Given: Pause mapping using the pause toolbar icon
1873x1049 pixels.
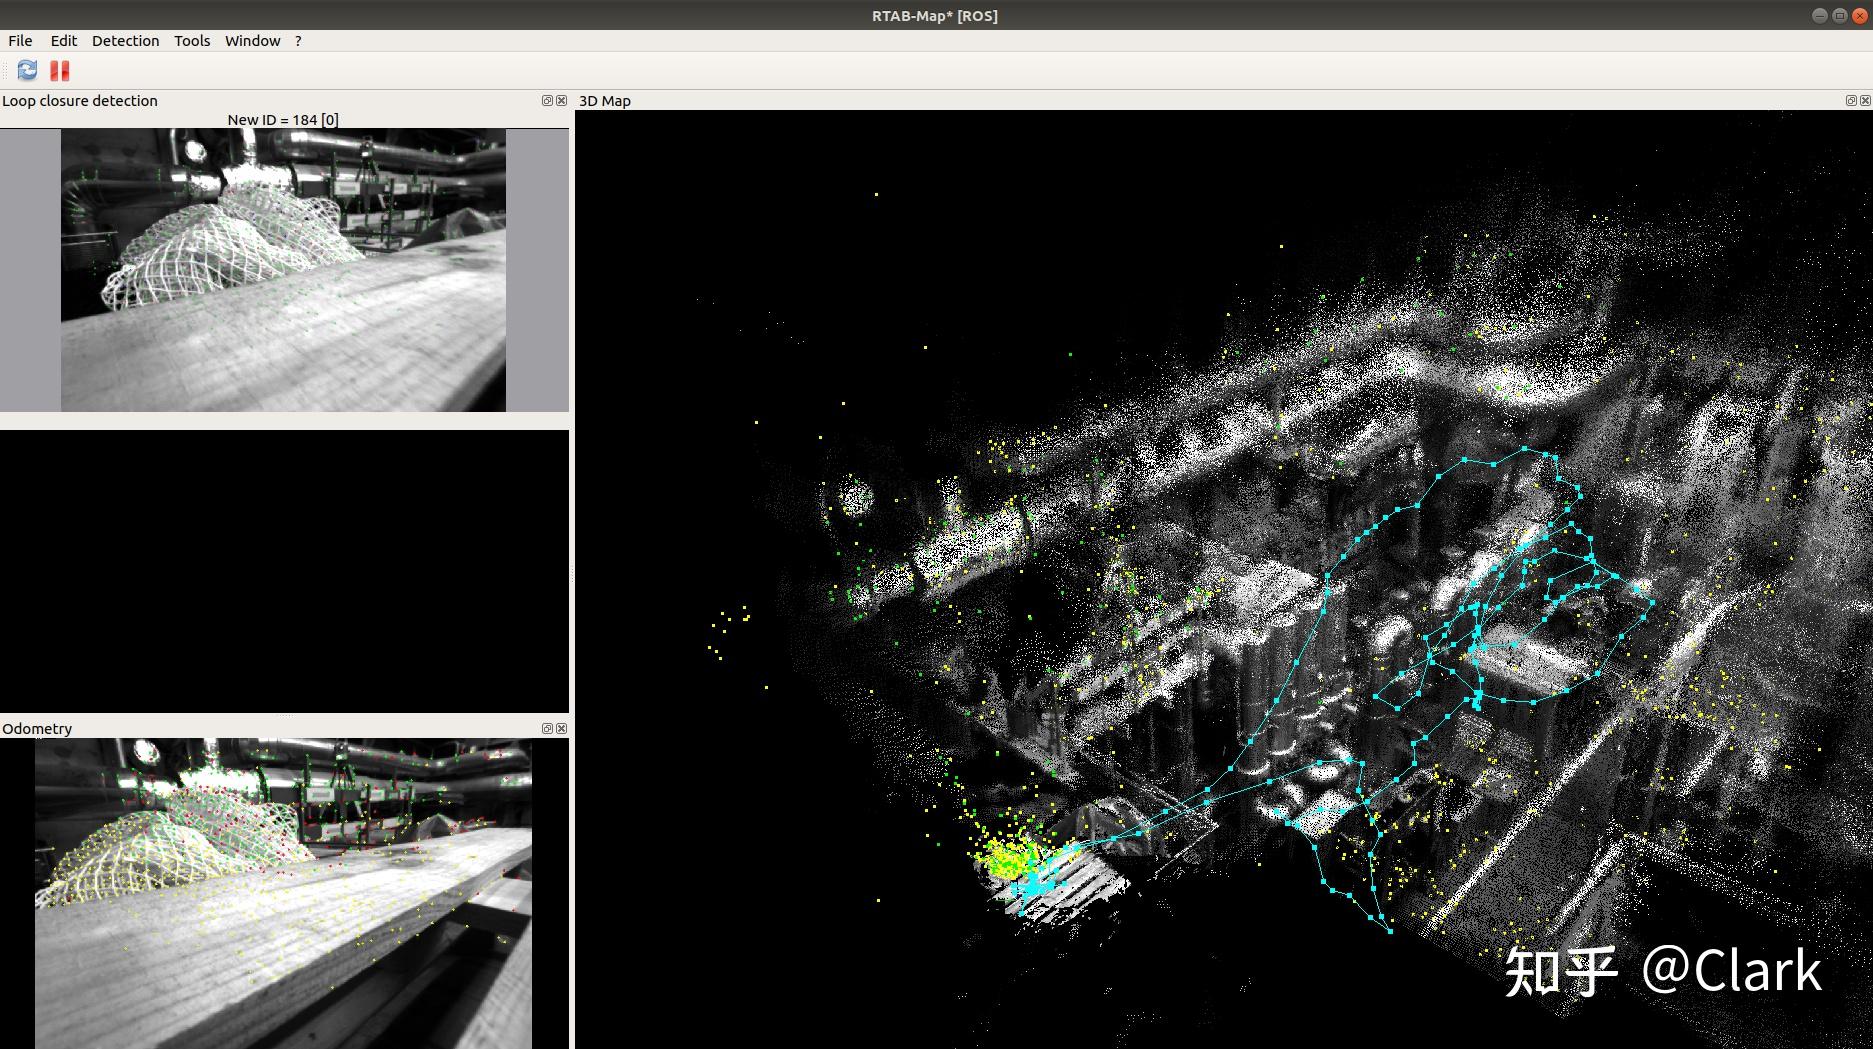Looking at the screenshot, I should click(x=59, y=70).
